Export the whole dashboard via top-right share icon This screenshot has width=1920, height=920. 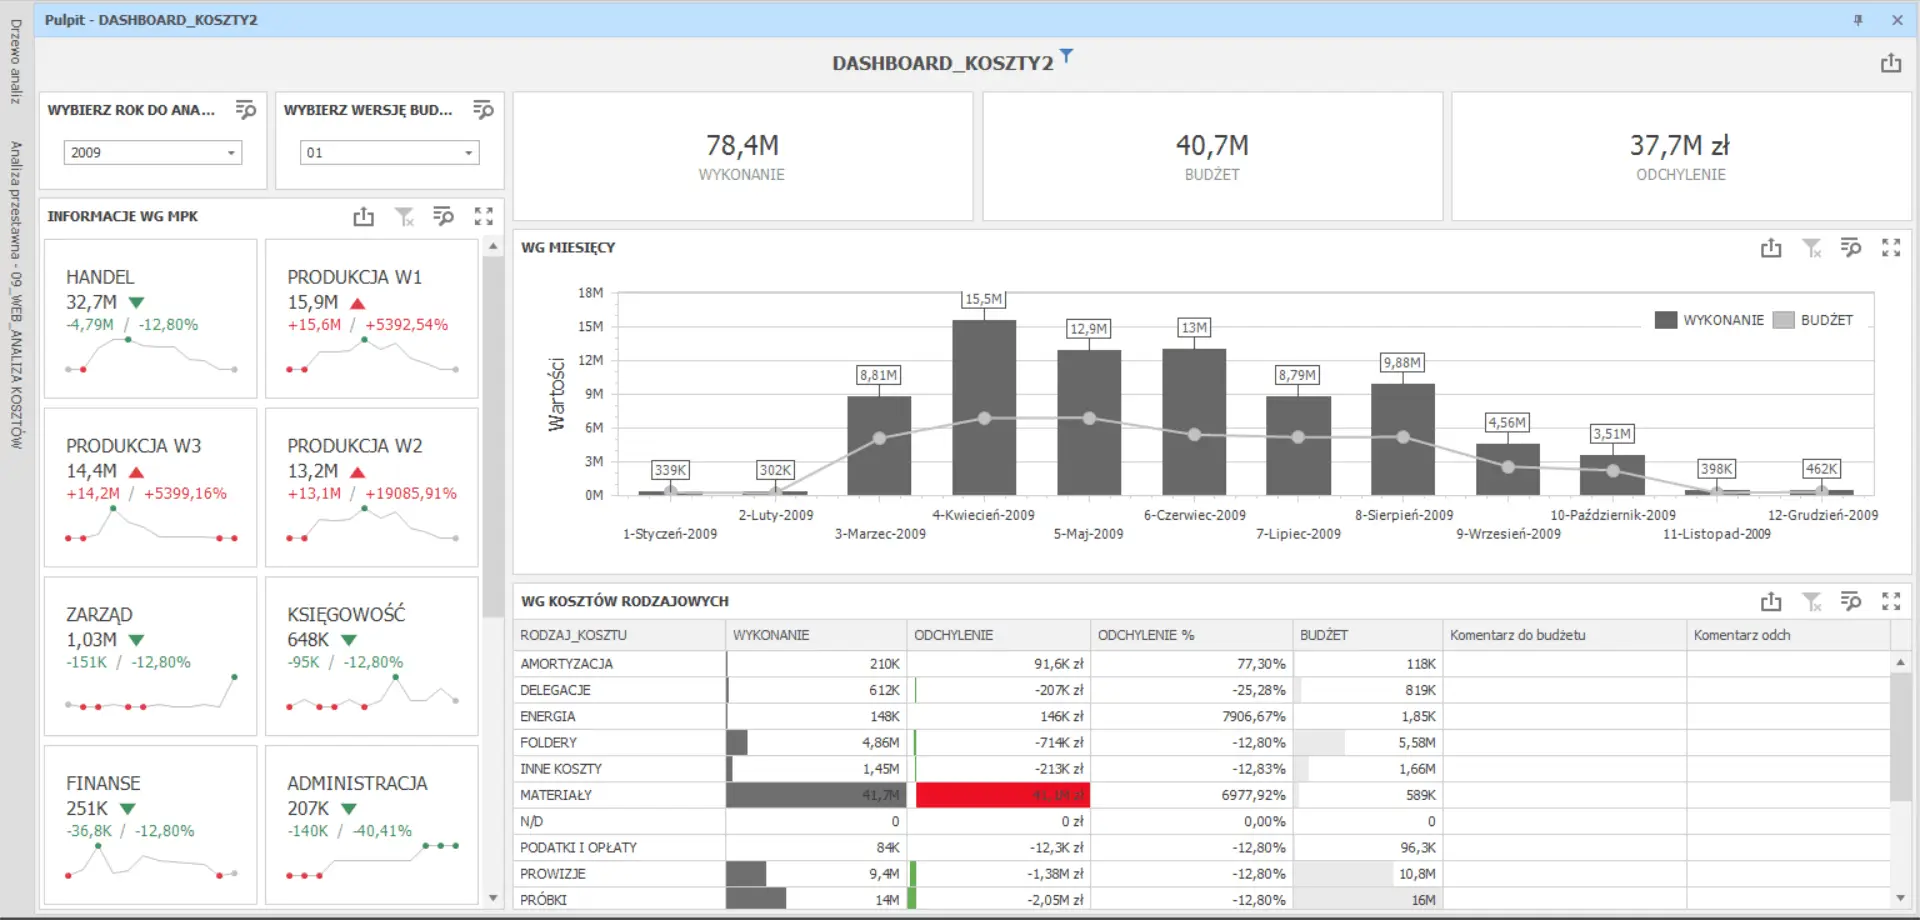(x=1890, y=63)
